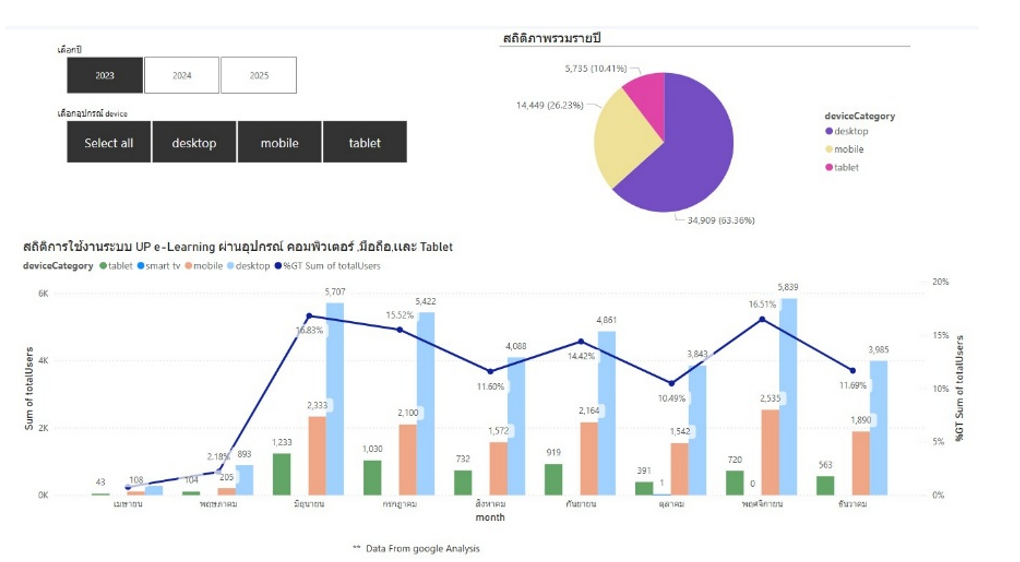1020x562 pixels.
Task: Click the pink tablet entry in the pie legend
Action: pos(829,167)
